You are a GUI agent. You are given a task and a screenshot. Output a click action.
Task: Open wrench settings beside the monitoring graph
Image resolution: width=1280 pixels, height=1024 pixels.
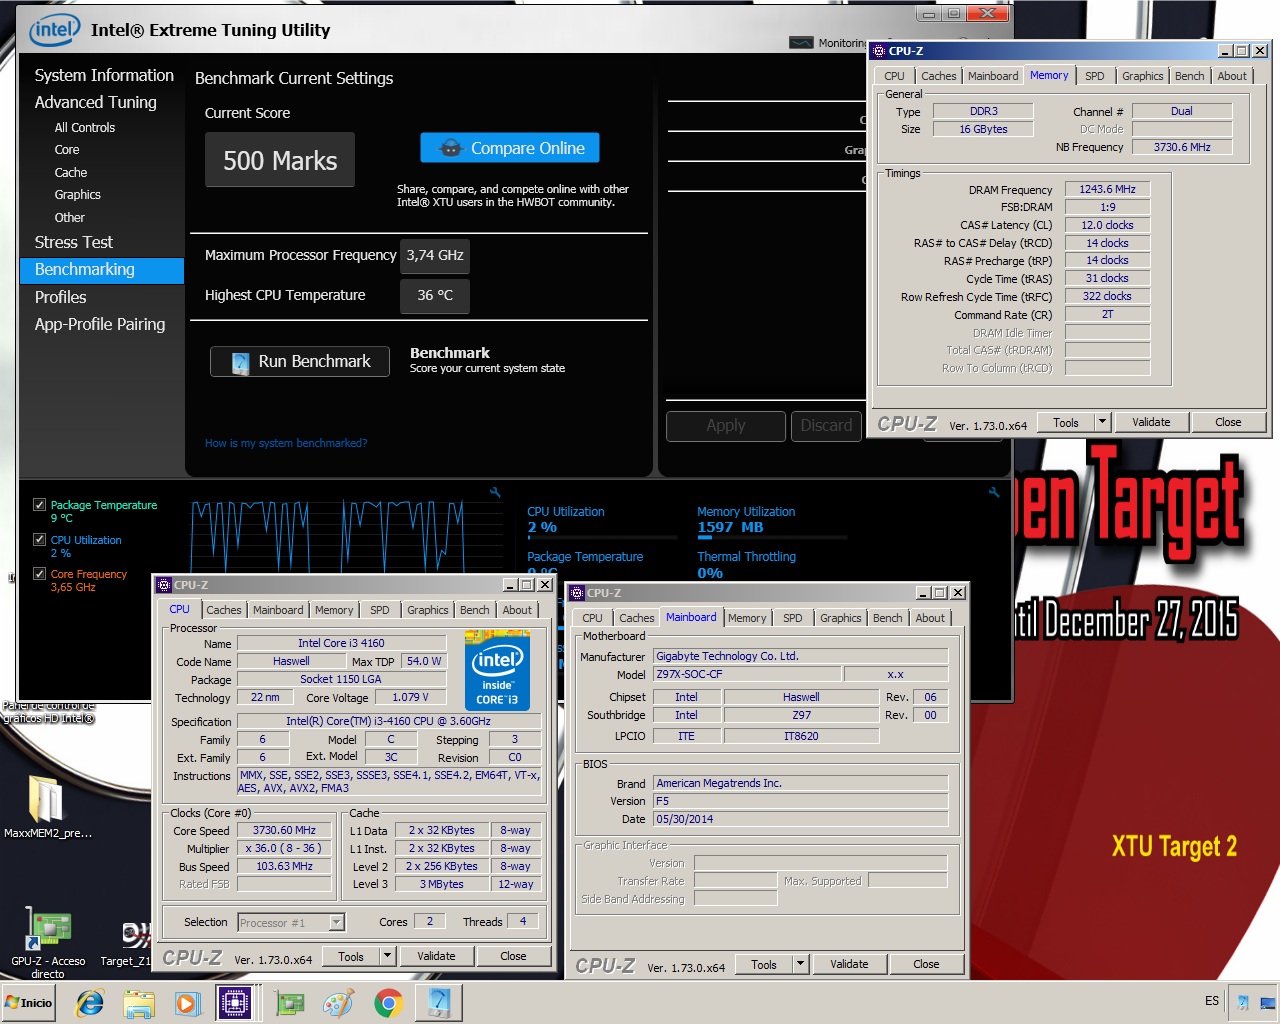click(495, 492)
